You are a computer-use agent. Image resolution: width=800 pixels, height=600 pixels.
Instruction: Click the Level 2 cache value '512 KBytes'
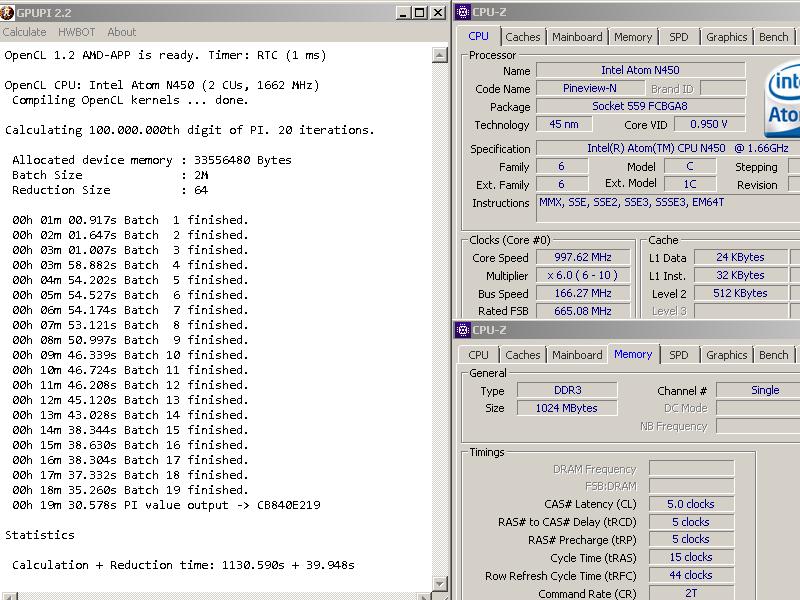[740, 293]
